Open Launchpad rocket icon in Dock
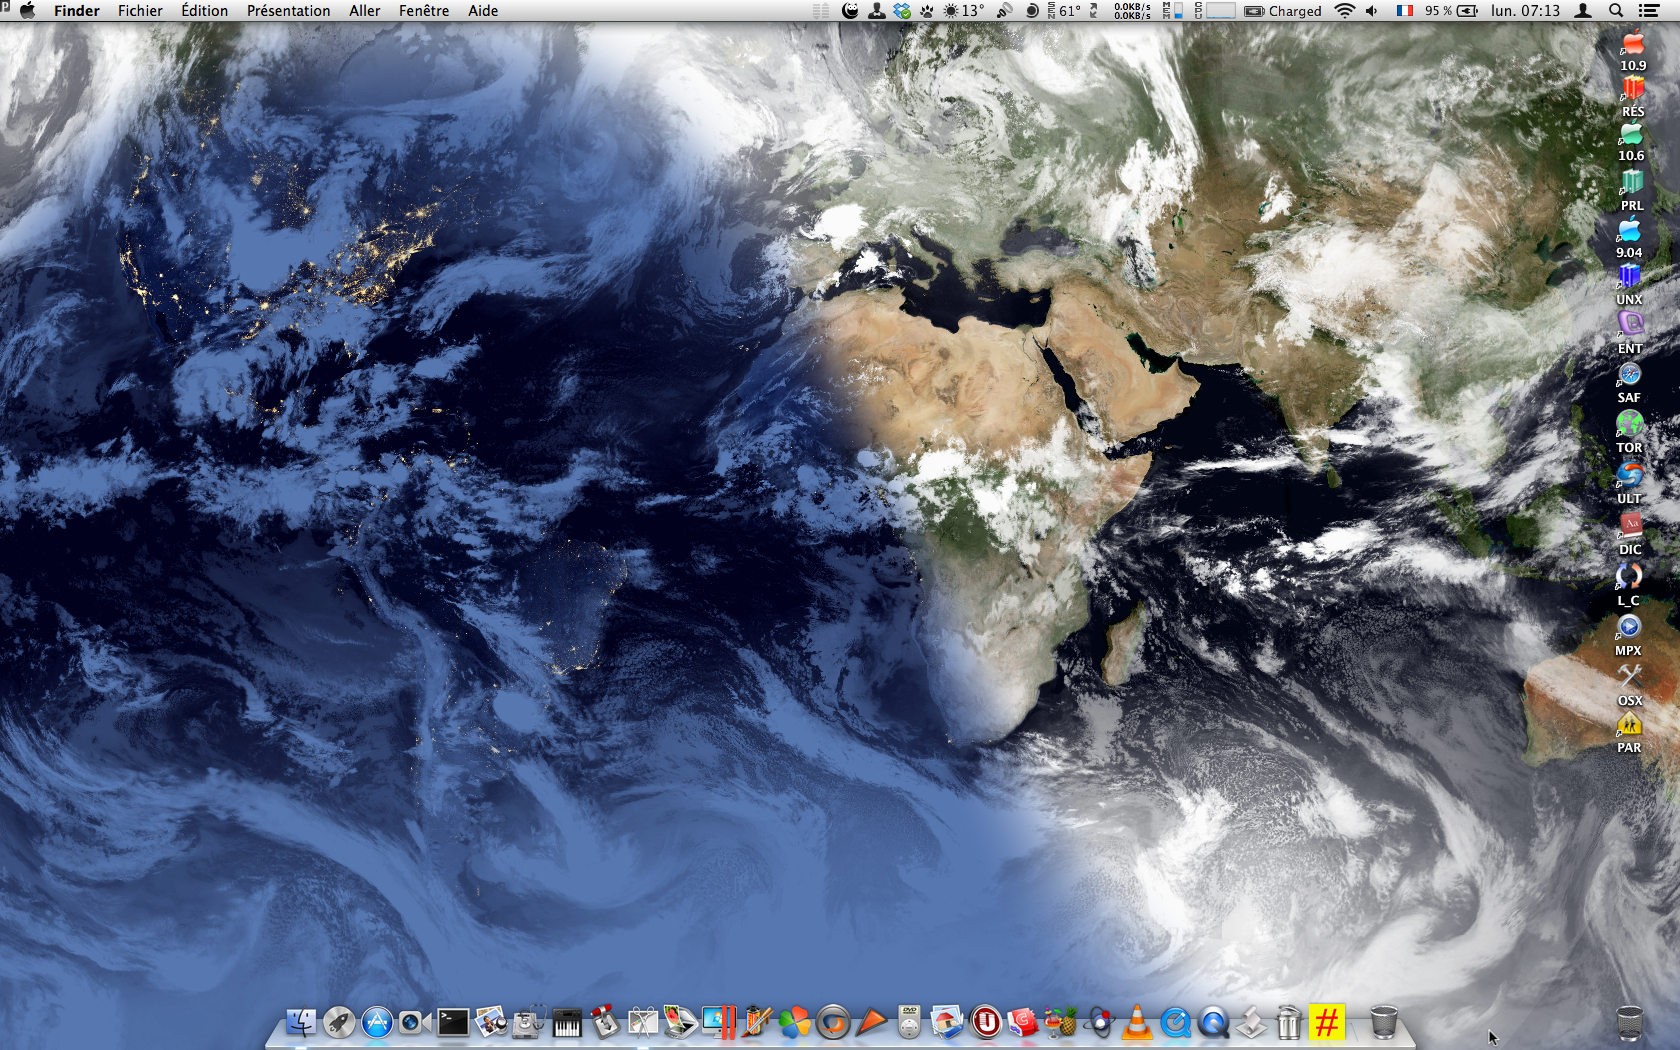 [x=339, y=1022]
